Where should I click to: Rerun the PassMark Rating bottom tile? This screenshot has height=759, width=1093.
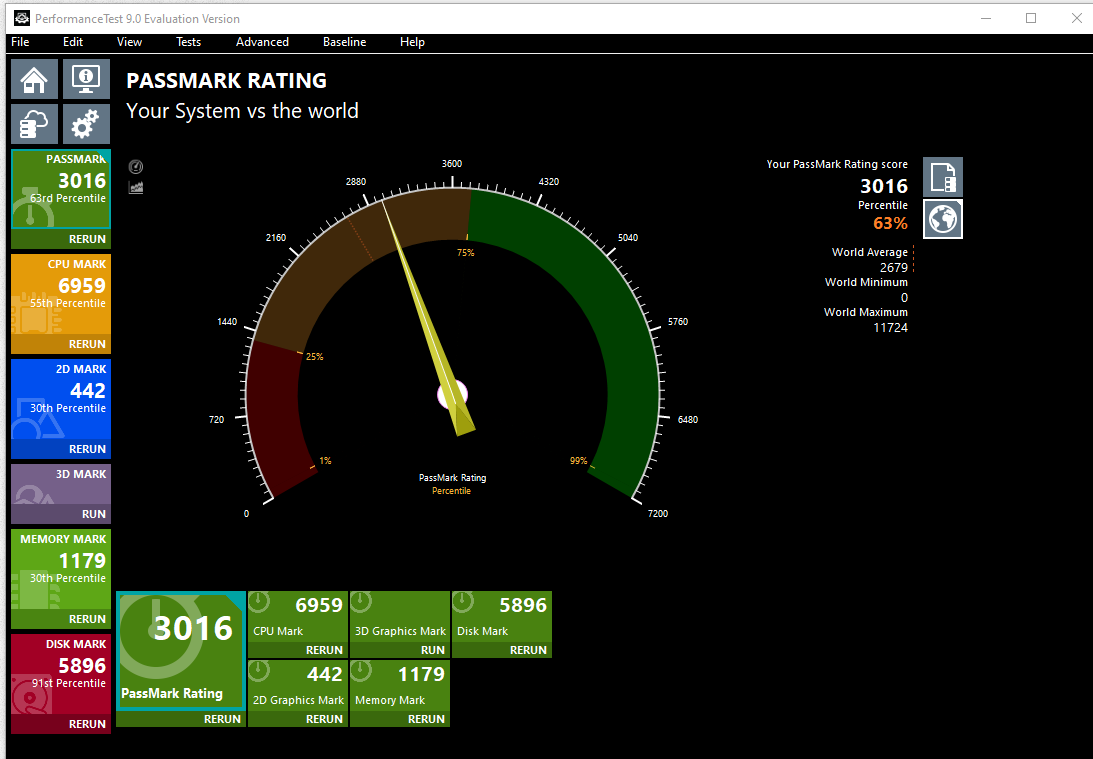pyautogui.click(x=181, y=719)
